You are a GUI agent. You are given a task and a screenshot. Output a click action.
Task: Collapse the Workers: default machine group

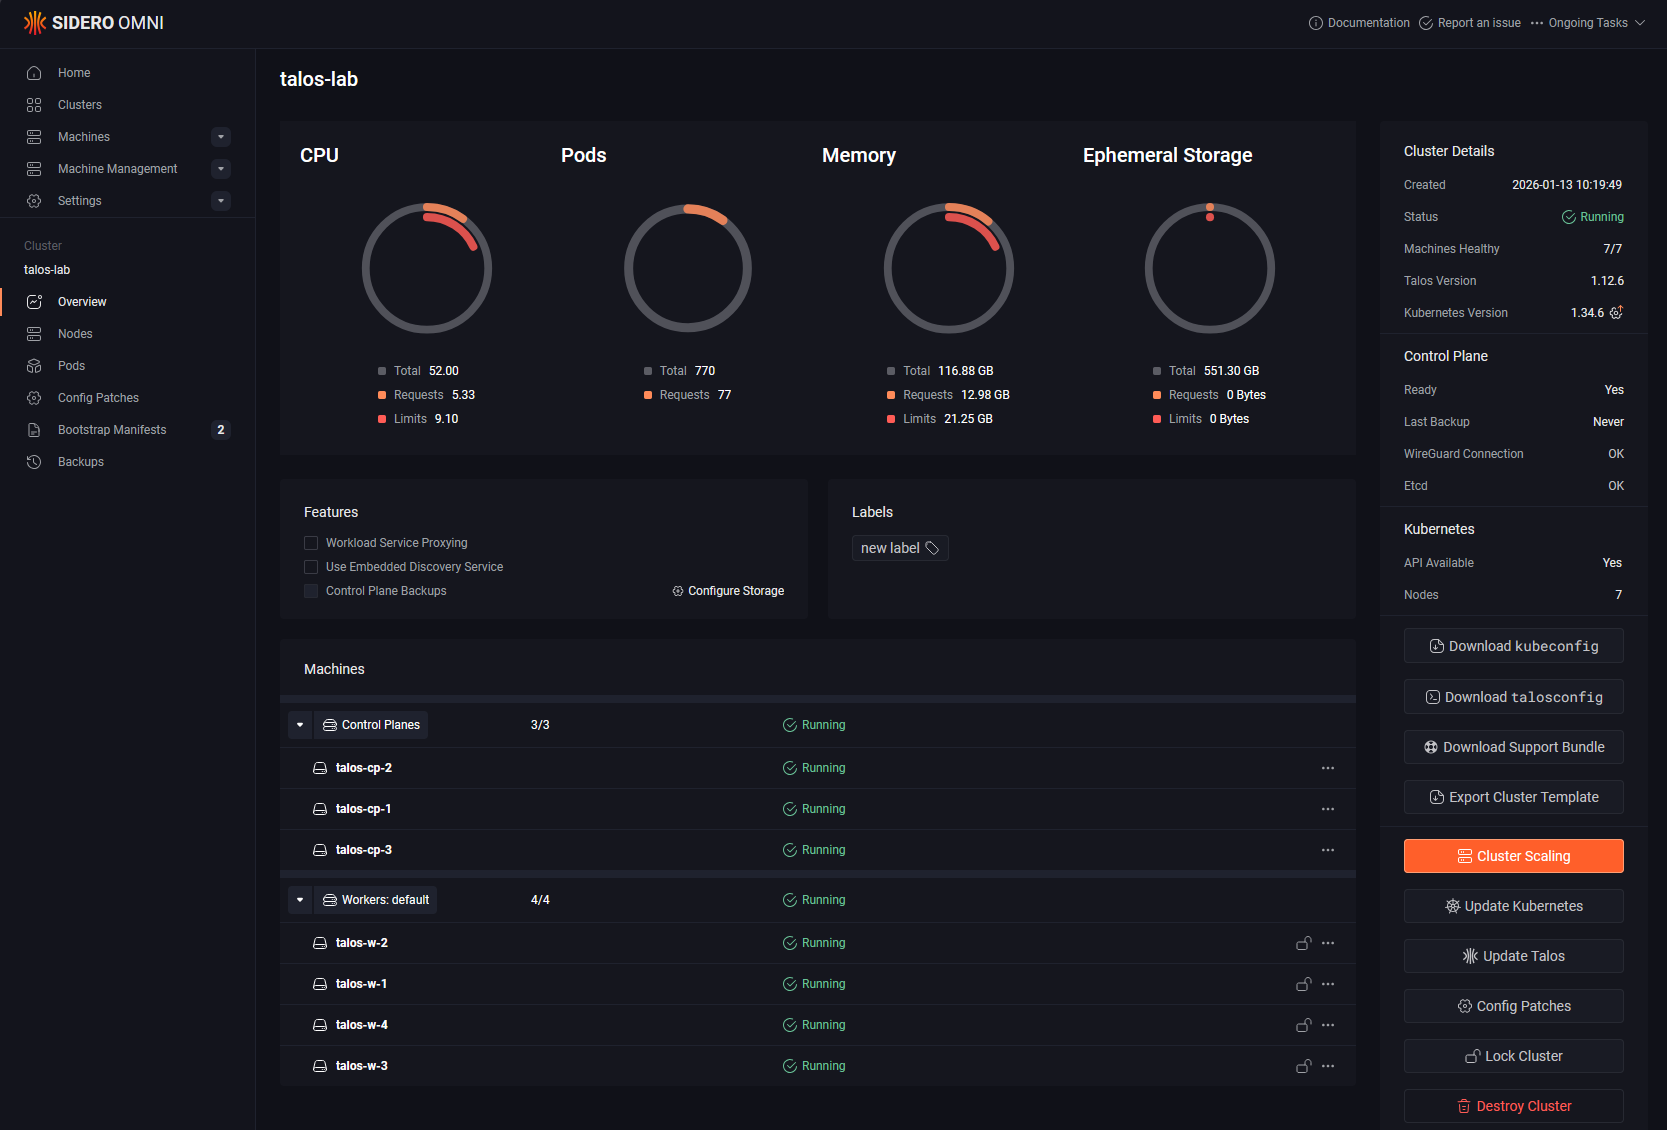[300, 900]
